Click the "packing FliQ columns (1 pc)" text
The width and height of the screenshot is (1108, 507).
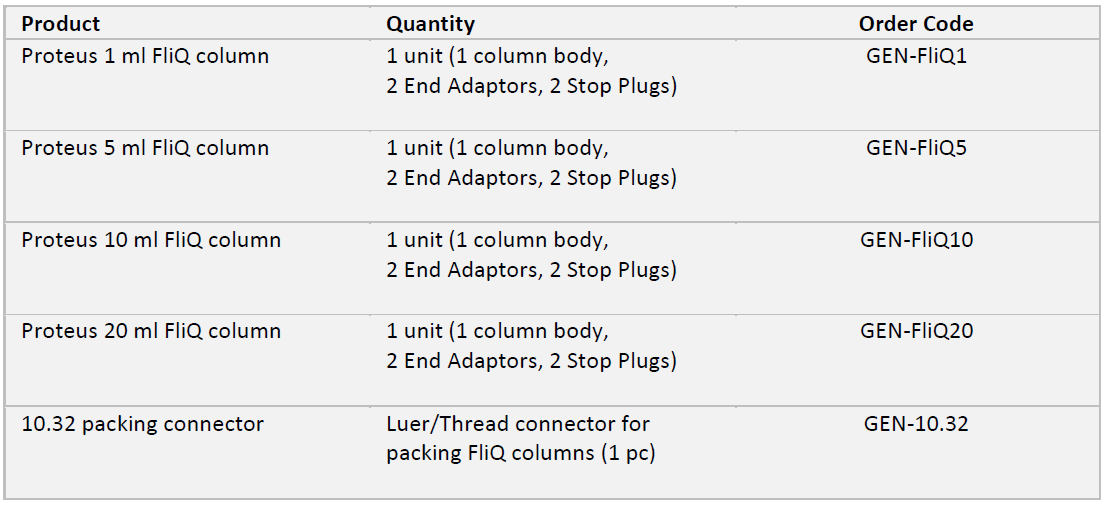(521, 453)
